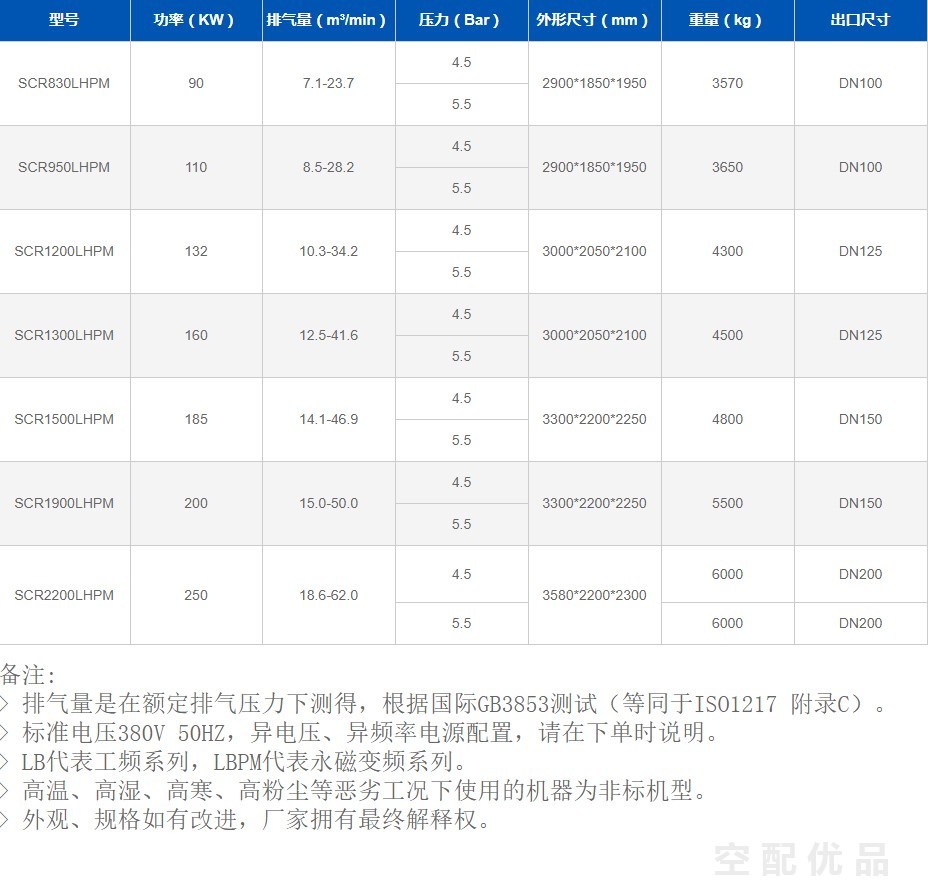The width and height of the screenshot is (928, 894).
Task: Click dimensions 3000*2050*2100 in SCR1200LHPM row
Action: (x=594, y=251)
